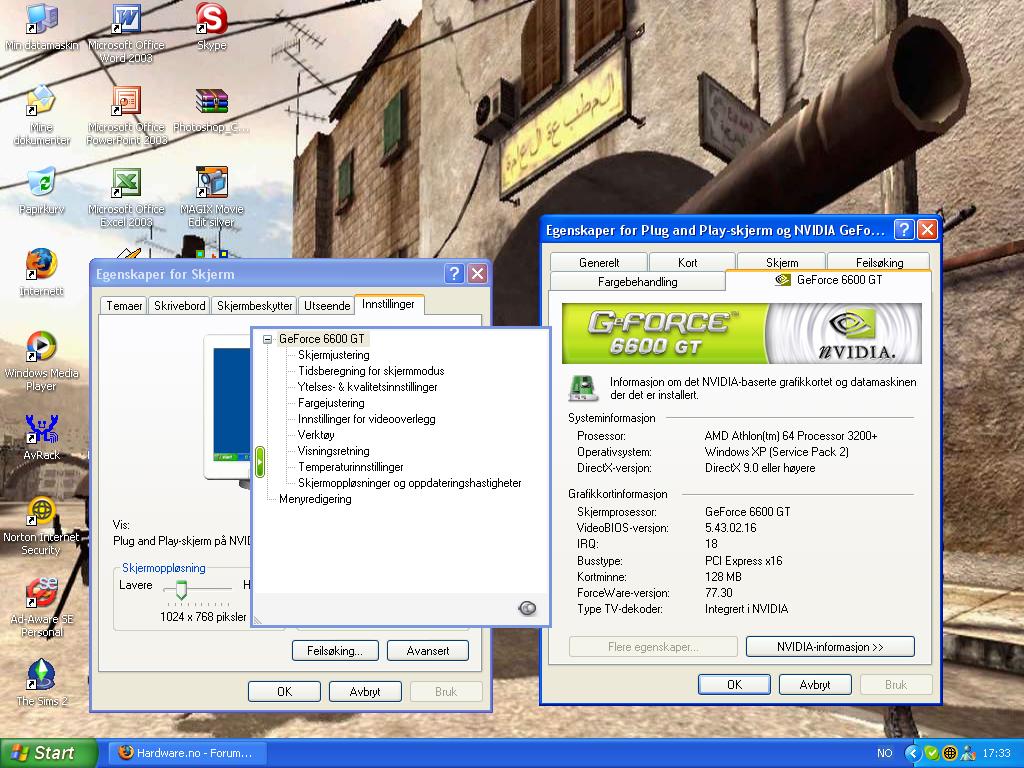The width and height of the screenshot is (1024, 768).
Task: Open the Skjerm tab in NVIDIA properties
Action: pyautogui.click(x=782, y=263)
